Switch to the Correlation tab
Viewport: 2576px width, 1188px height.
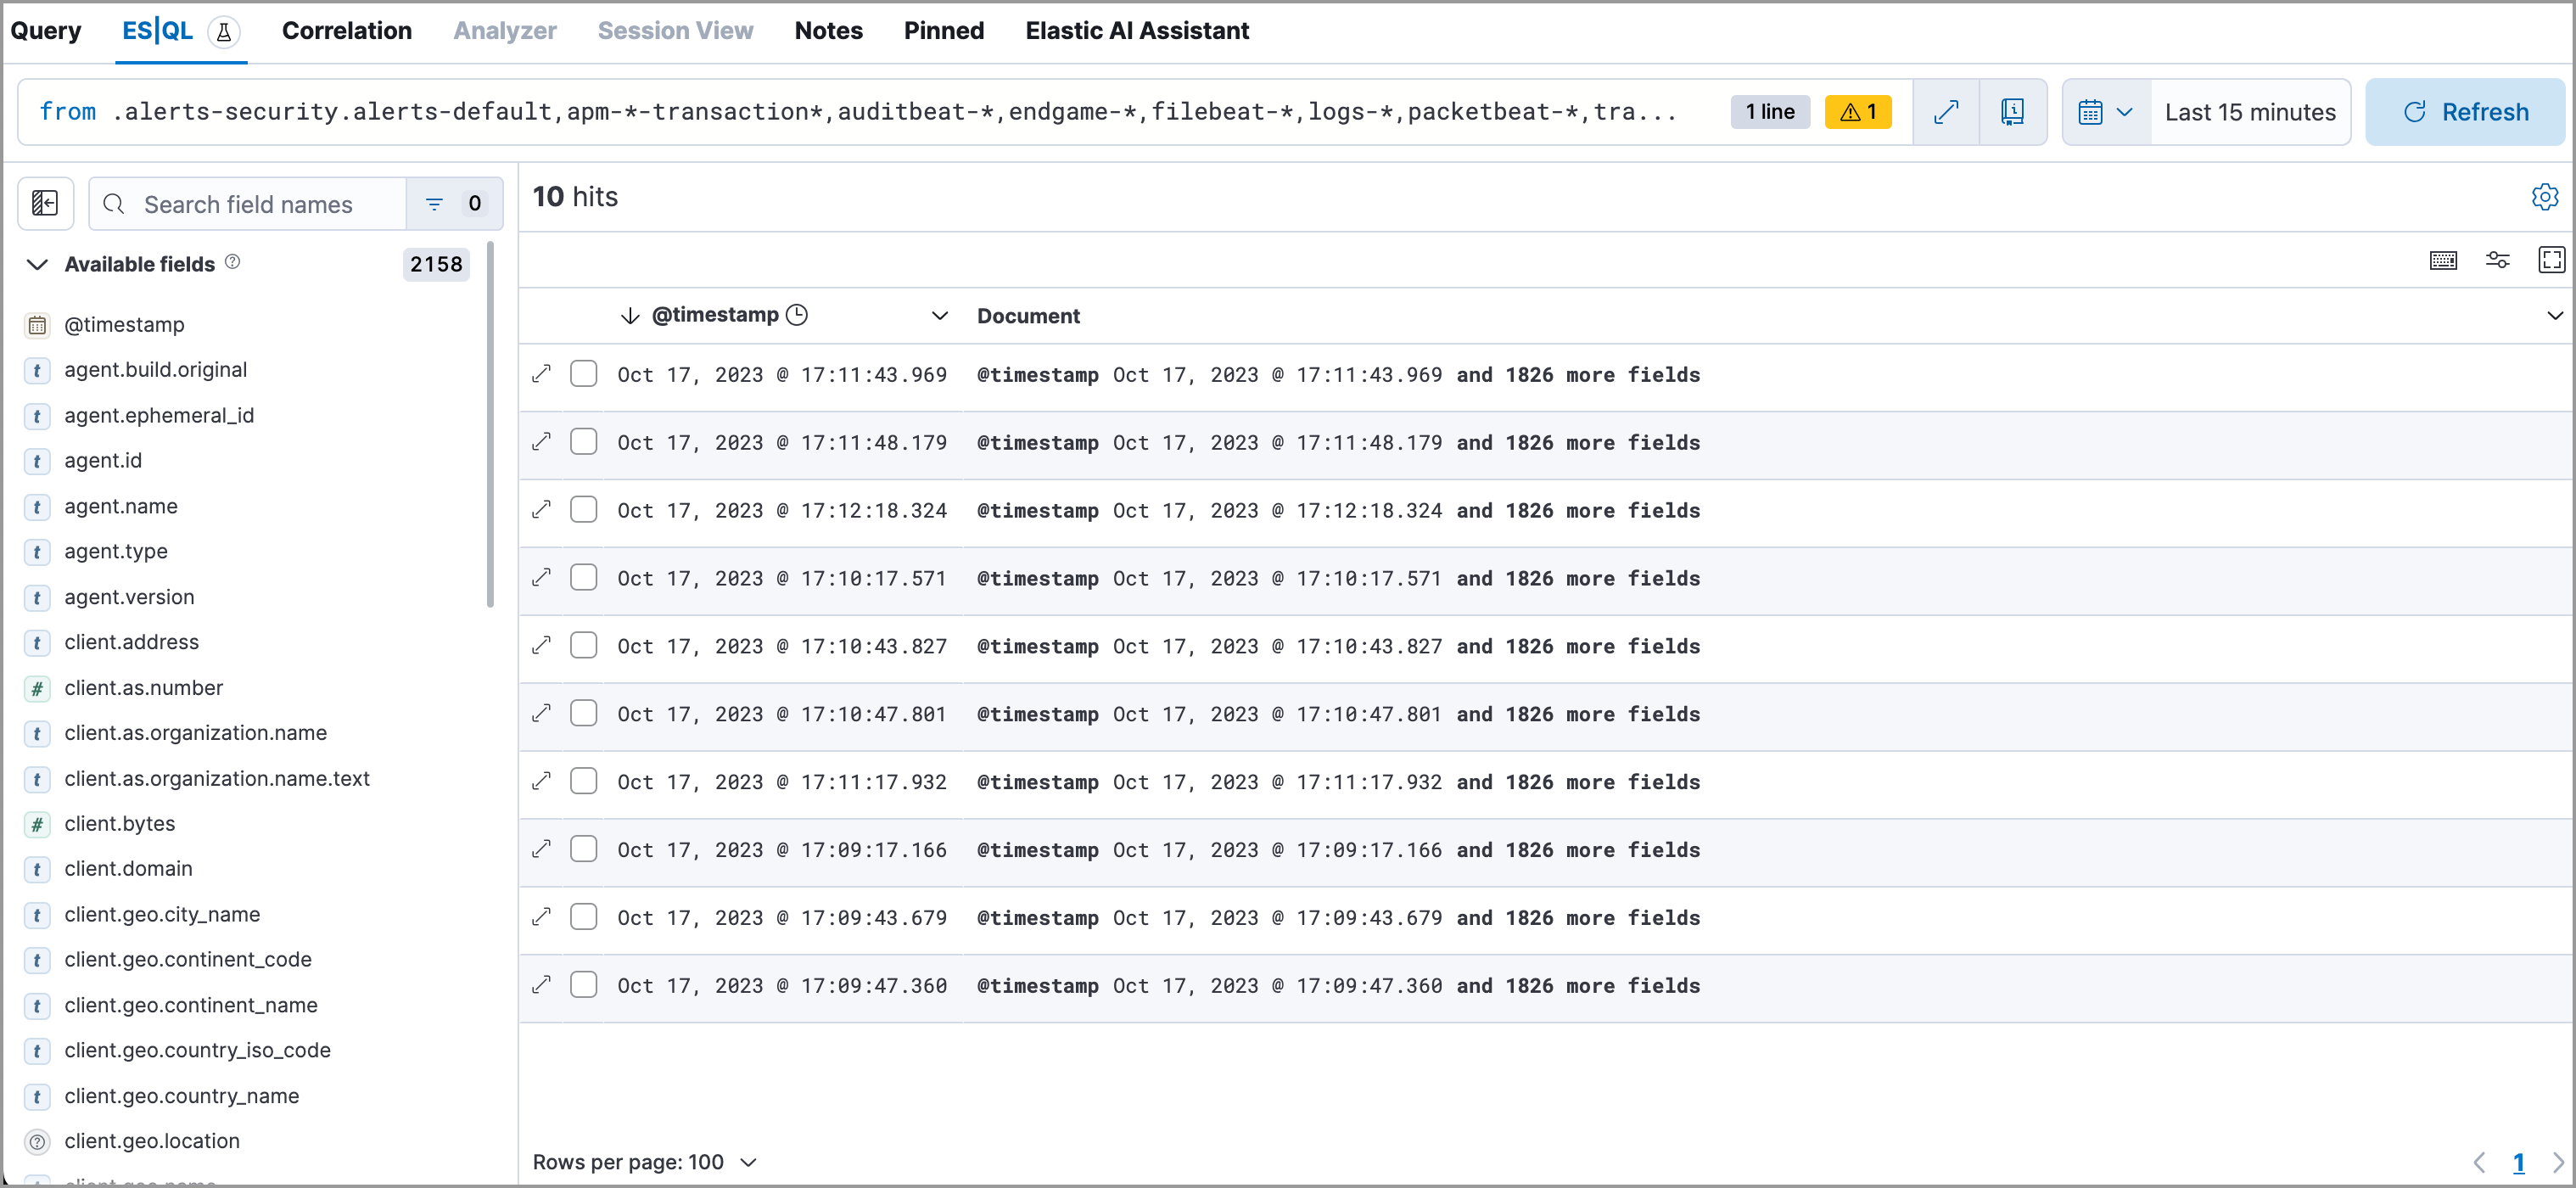coord(346,31)
